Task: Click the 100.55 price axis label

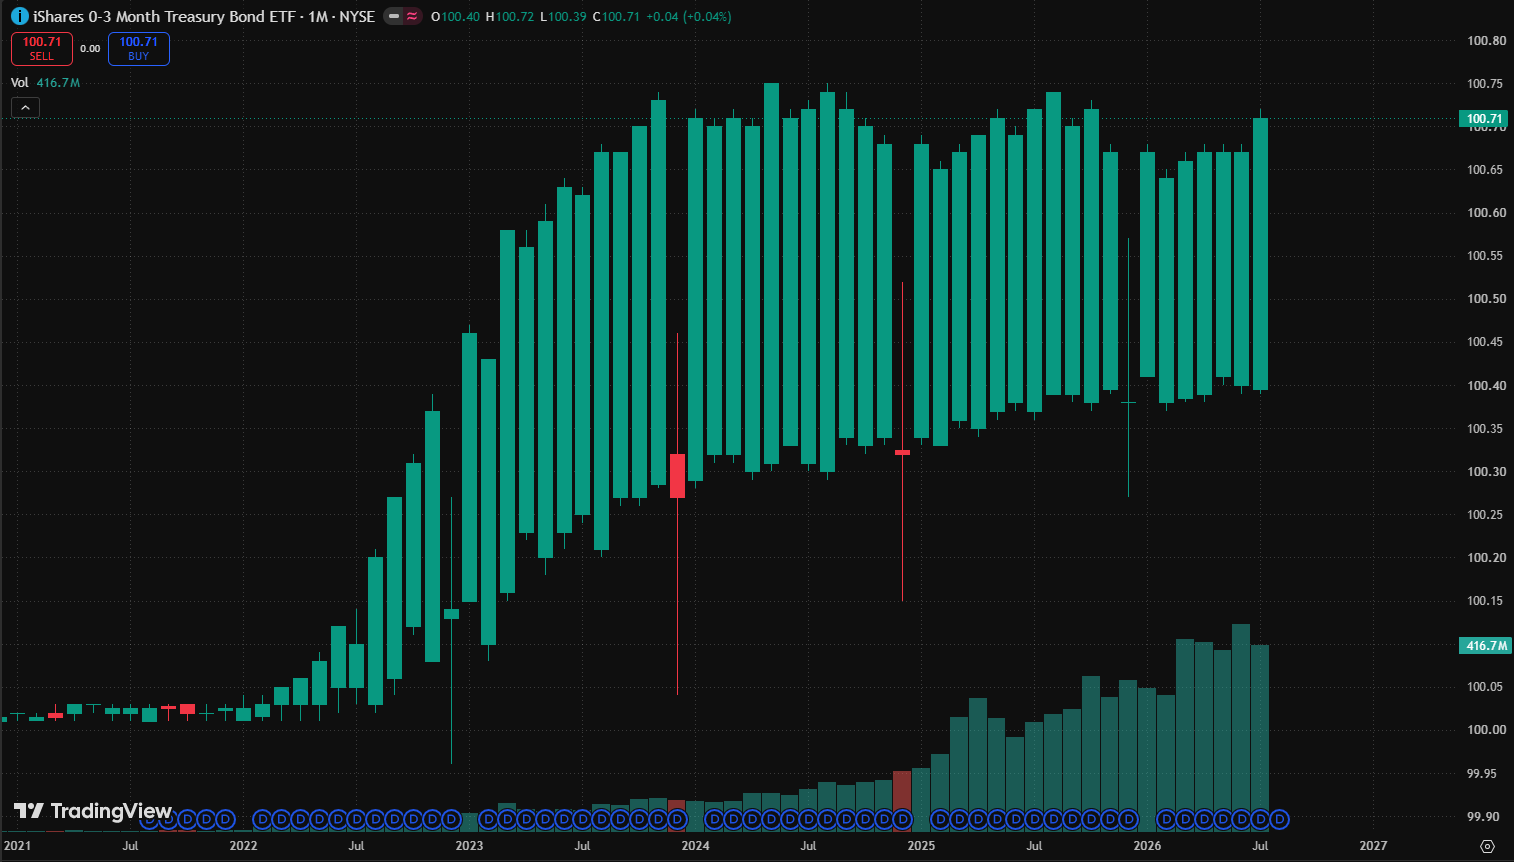Action: click(x=1486, y=256)
